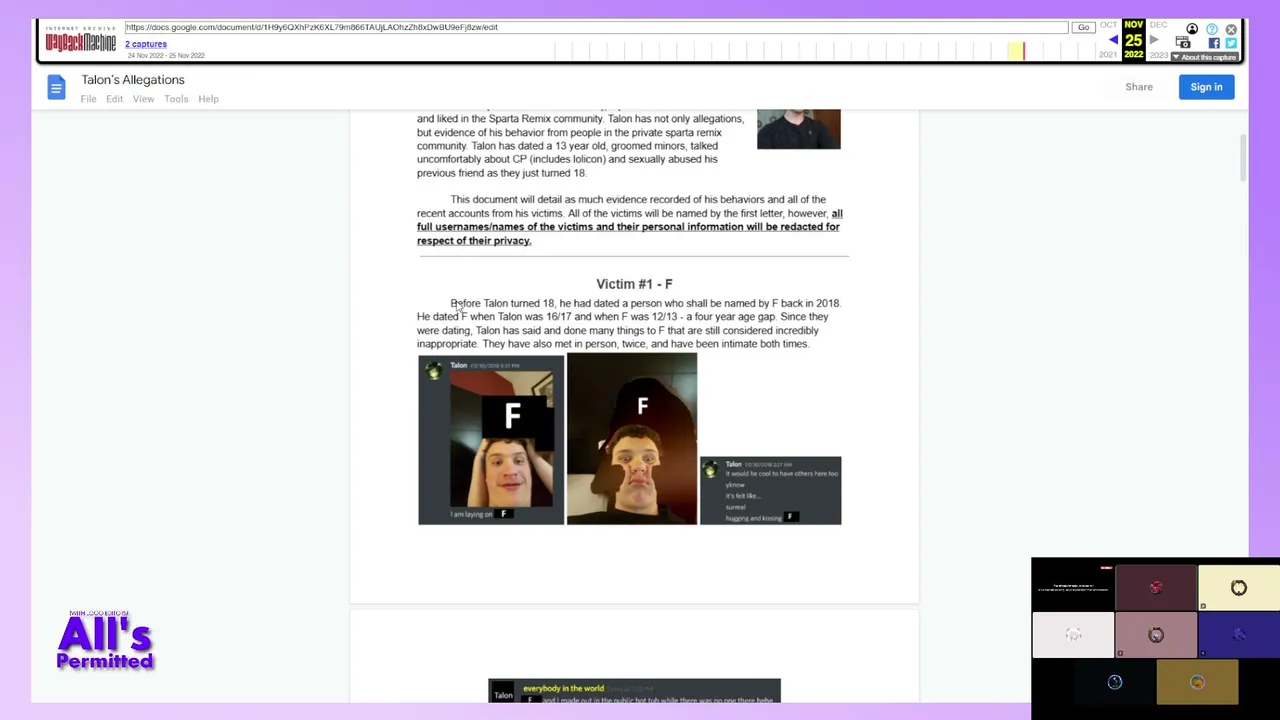Open the Tools menu
The image size is (1280, 720).
coord(176,99)
